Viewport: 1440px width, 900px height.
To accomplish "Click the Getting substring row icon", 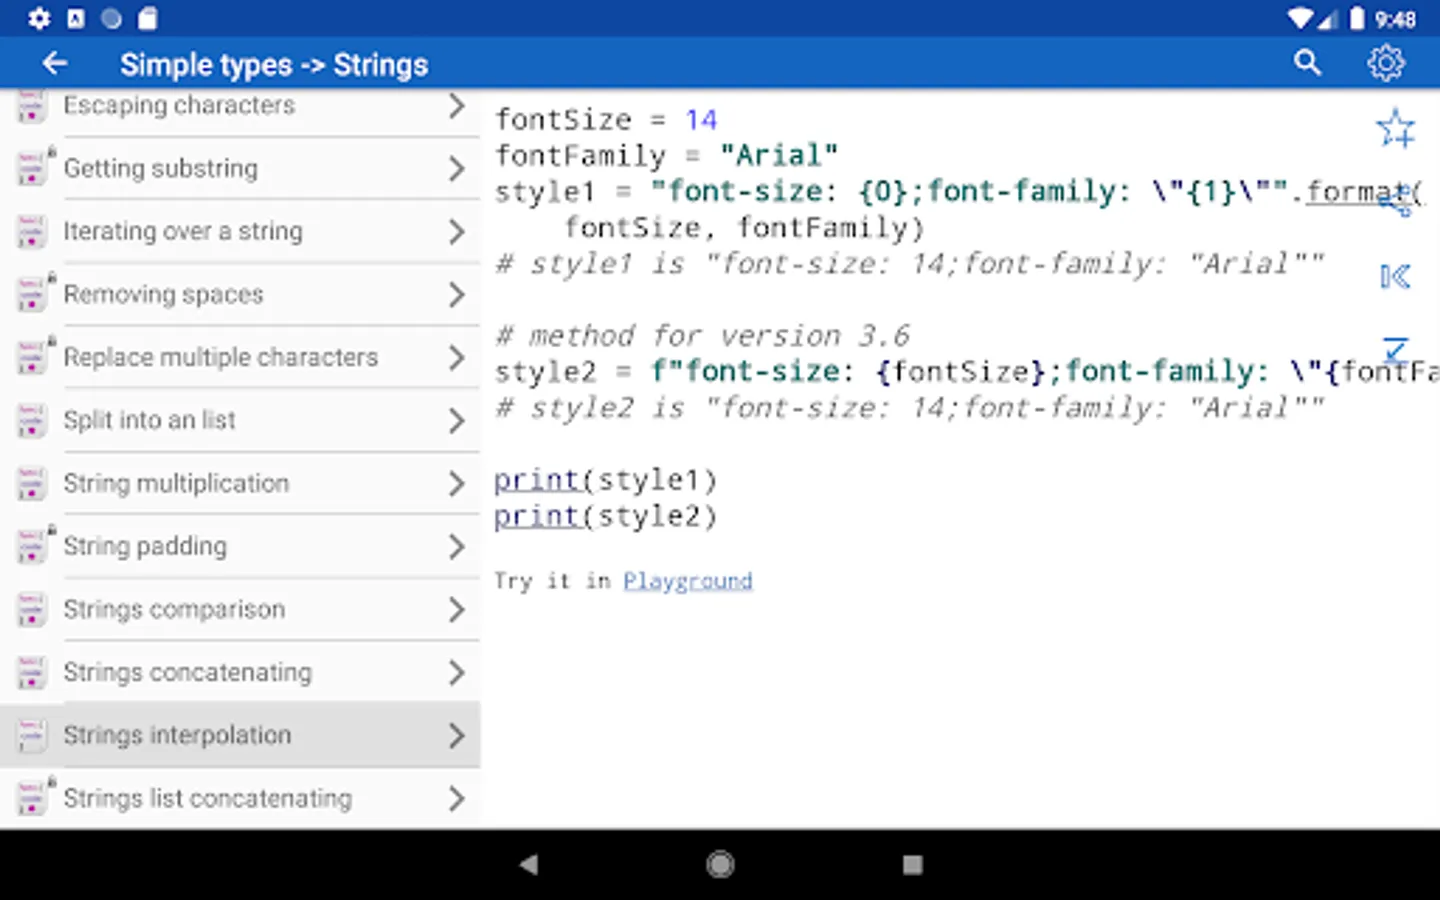I will pos(31,168).
